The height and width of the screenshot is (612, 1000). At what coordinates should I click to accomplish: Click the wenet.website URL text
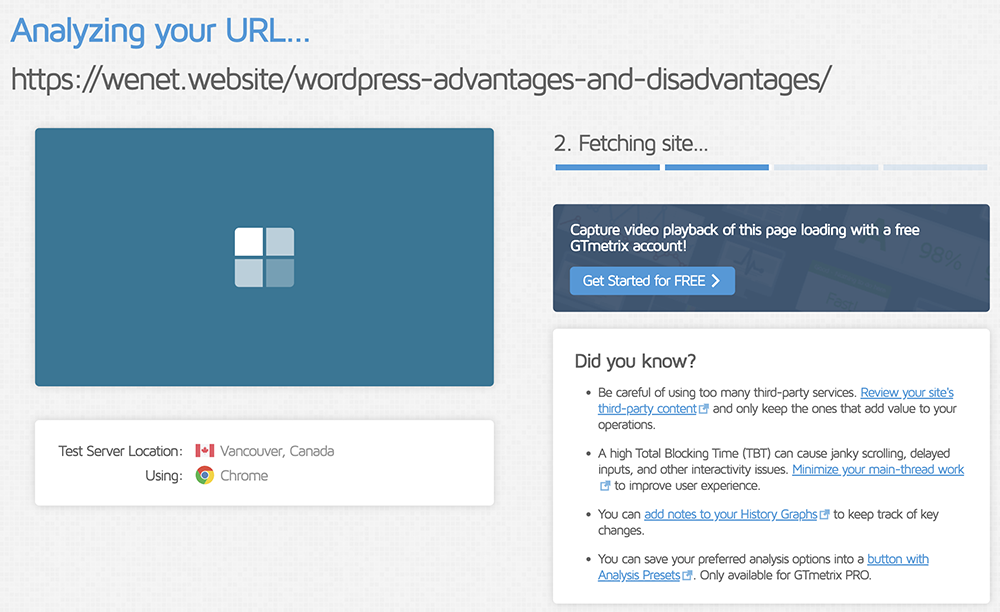pos(421,80)
